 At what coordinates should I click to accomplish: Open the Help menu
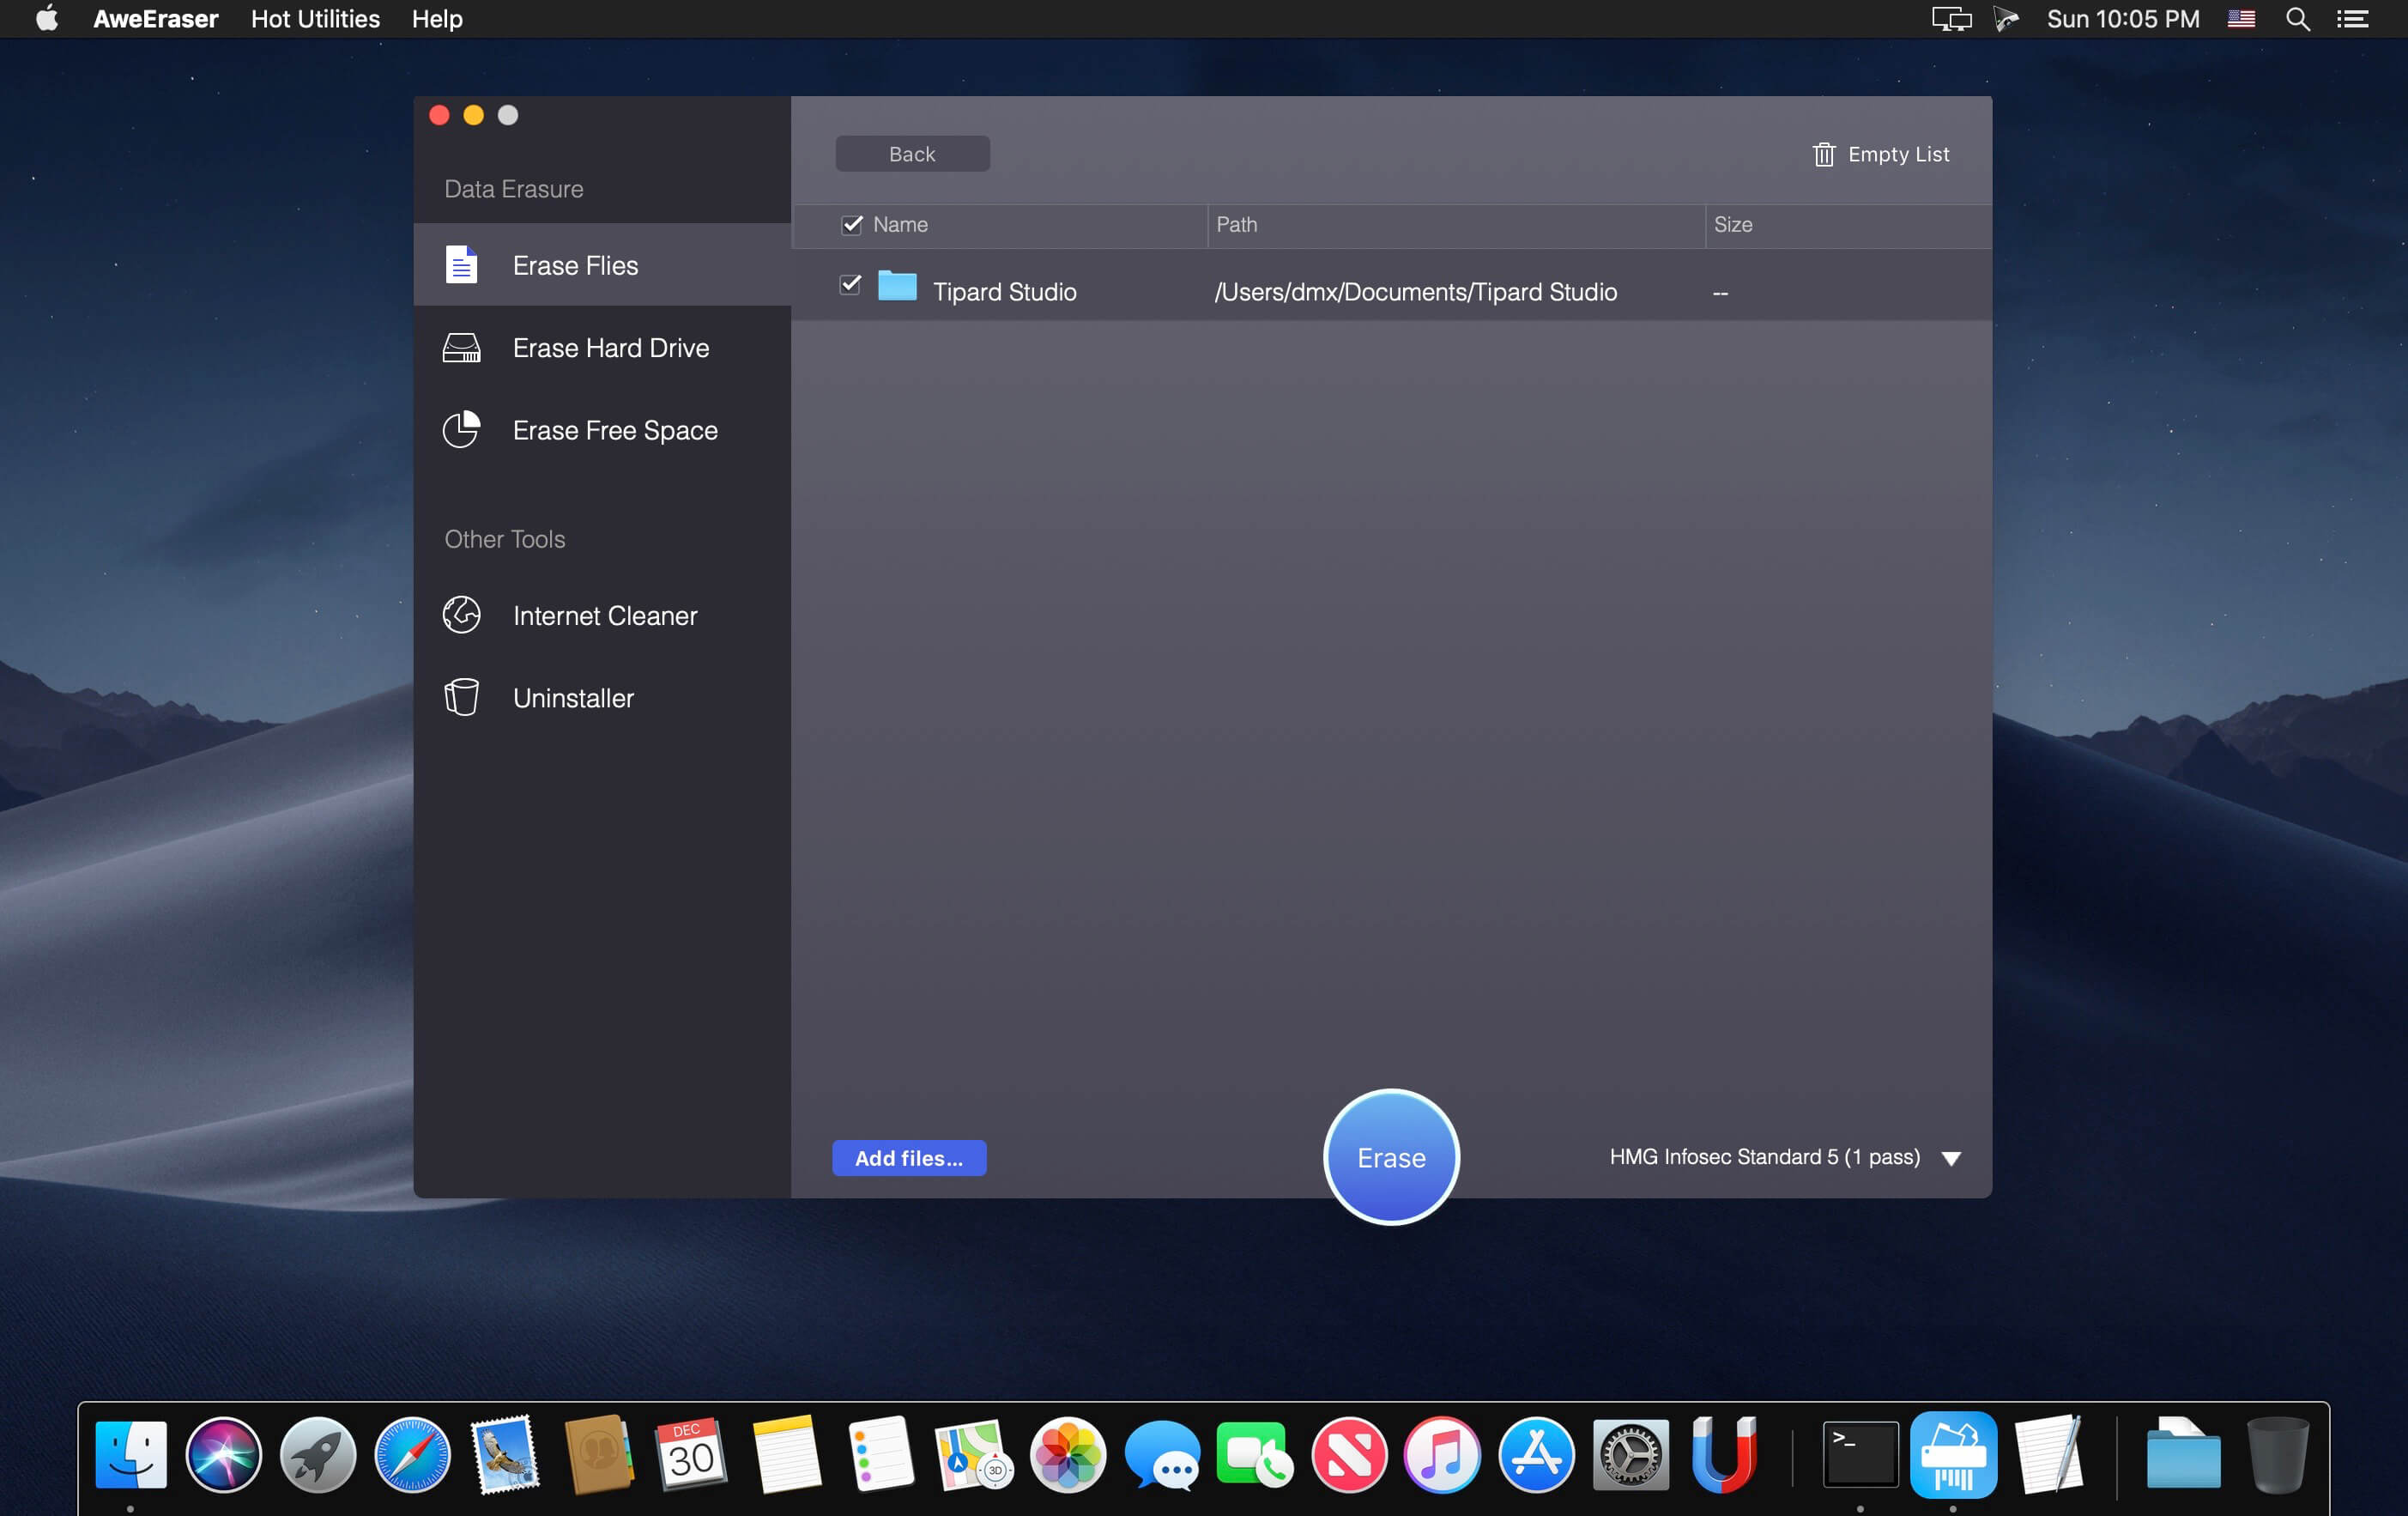[x=437, y=19]
